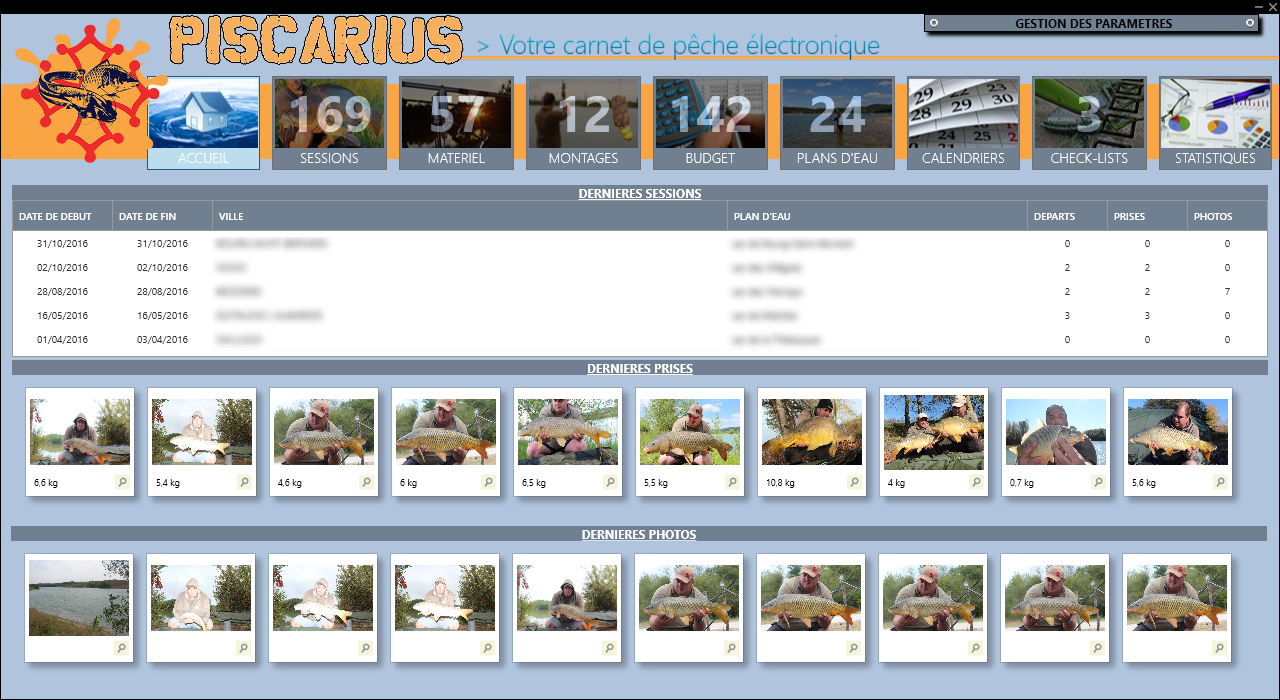Open the Calendriers tile

pyautogui.click(x=963, y=123)
